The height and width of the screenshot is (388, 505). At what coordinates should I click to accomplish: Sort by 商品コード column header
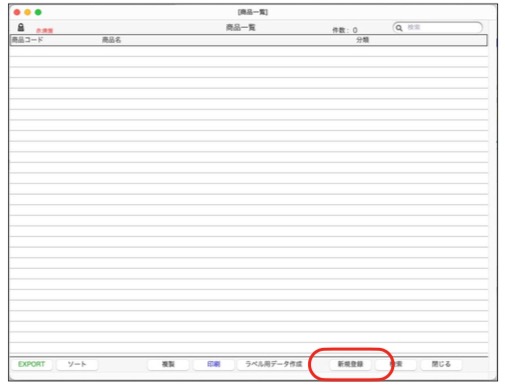(27, 40)
